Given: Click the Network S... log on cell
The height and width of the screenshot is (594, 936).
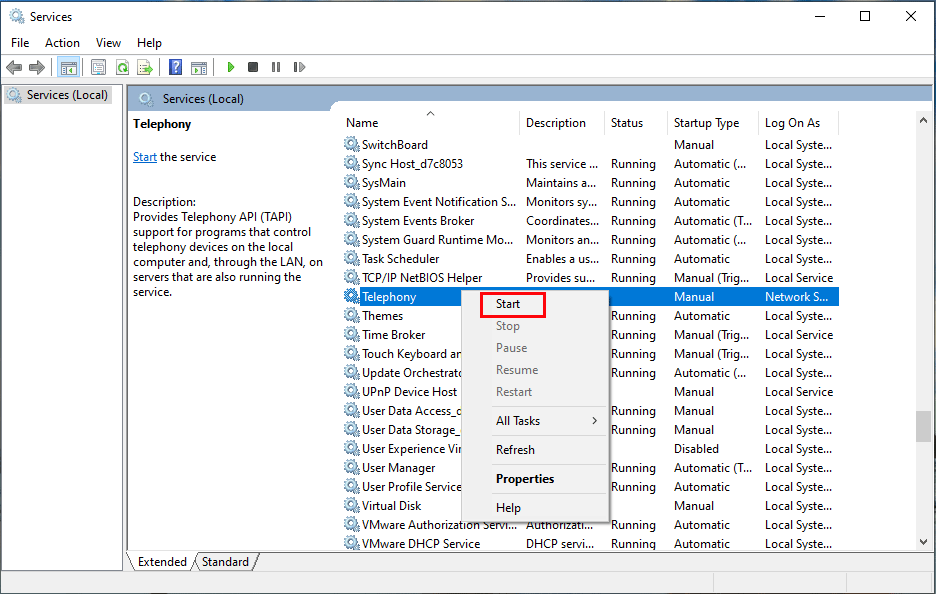Looking at the screenshot, I should 796,297.
